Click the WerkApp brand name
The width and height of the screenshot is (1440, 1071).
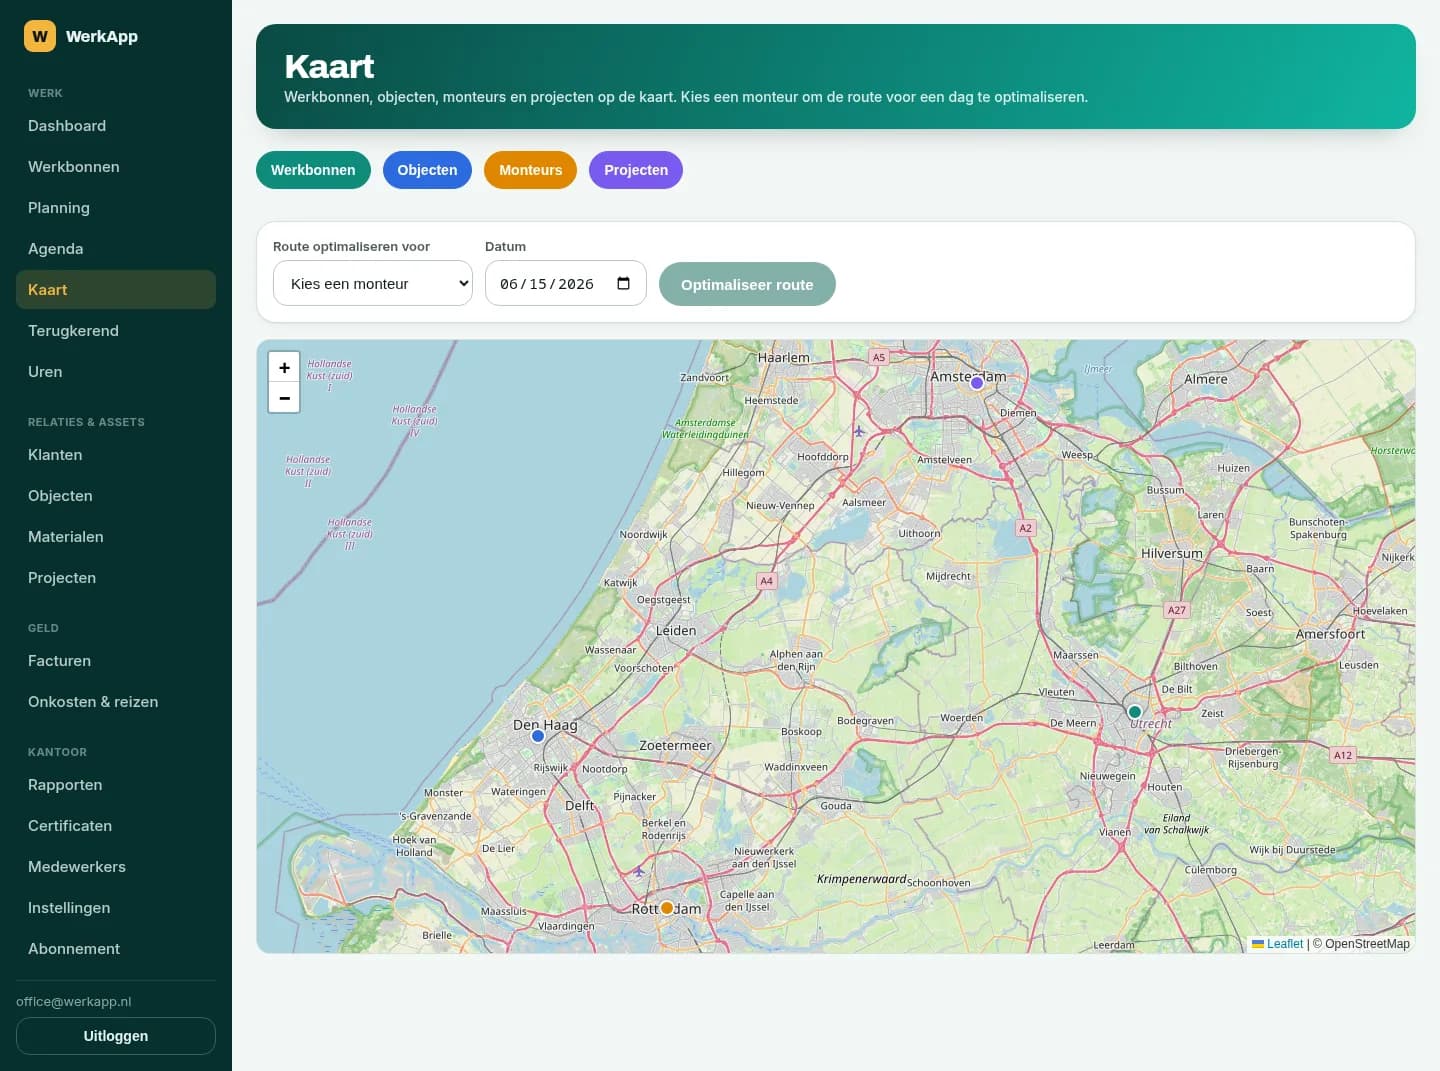102,36
